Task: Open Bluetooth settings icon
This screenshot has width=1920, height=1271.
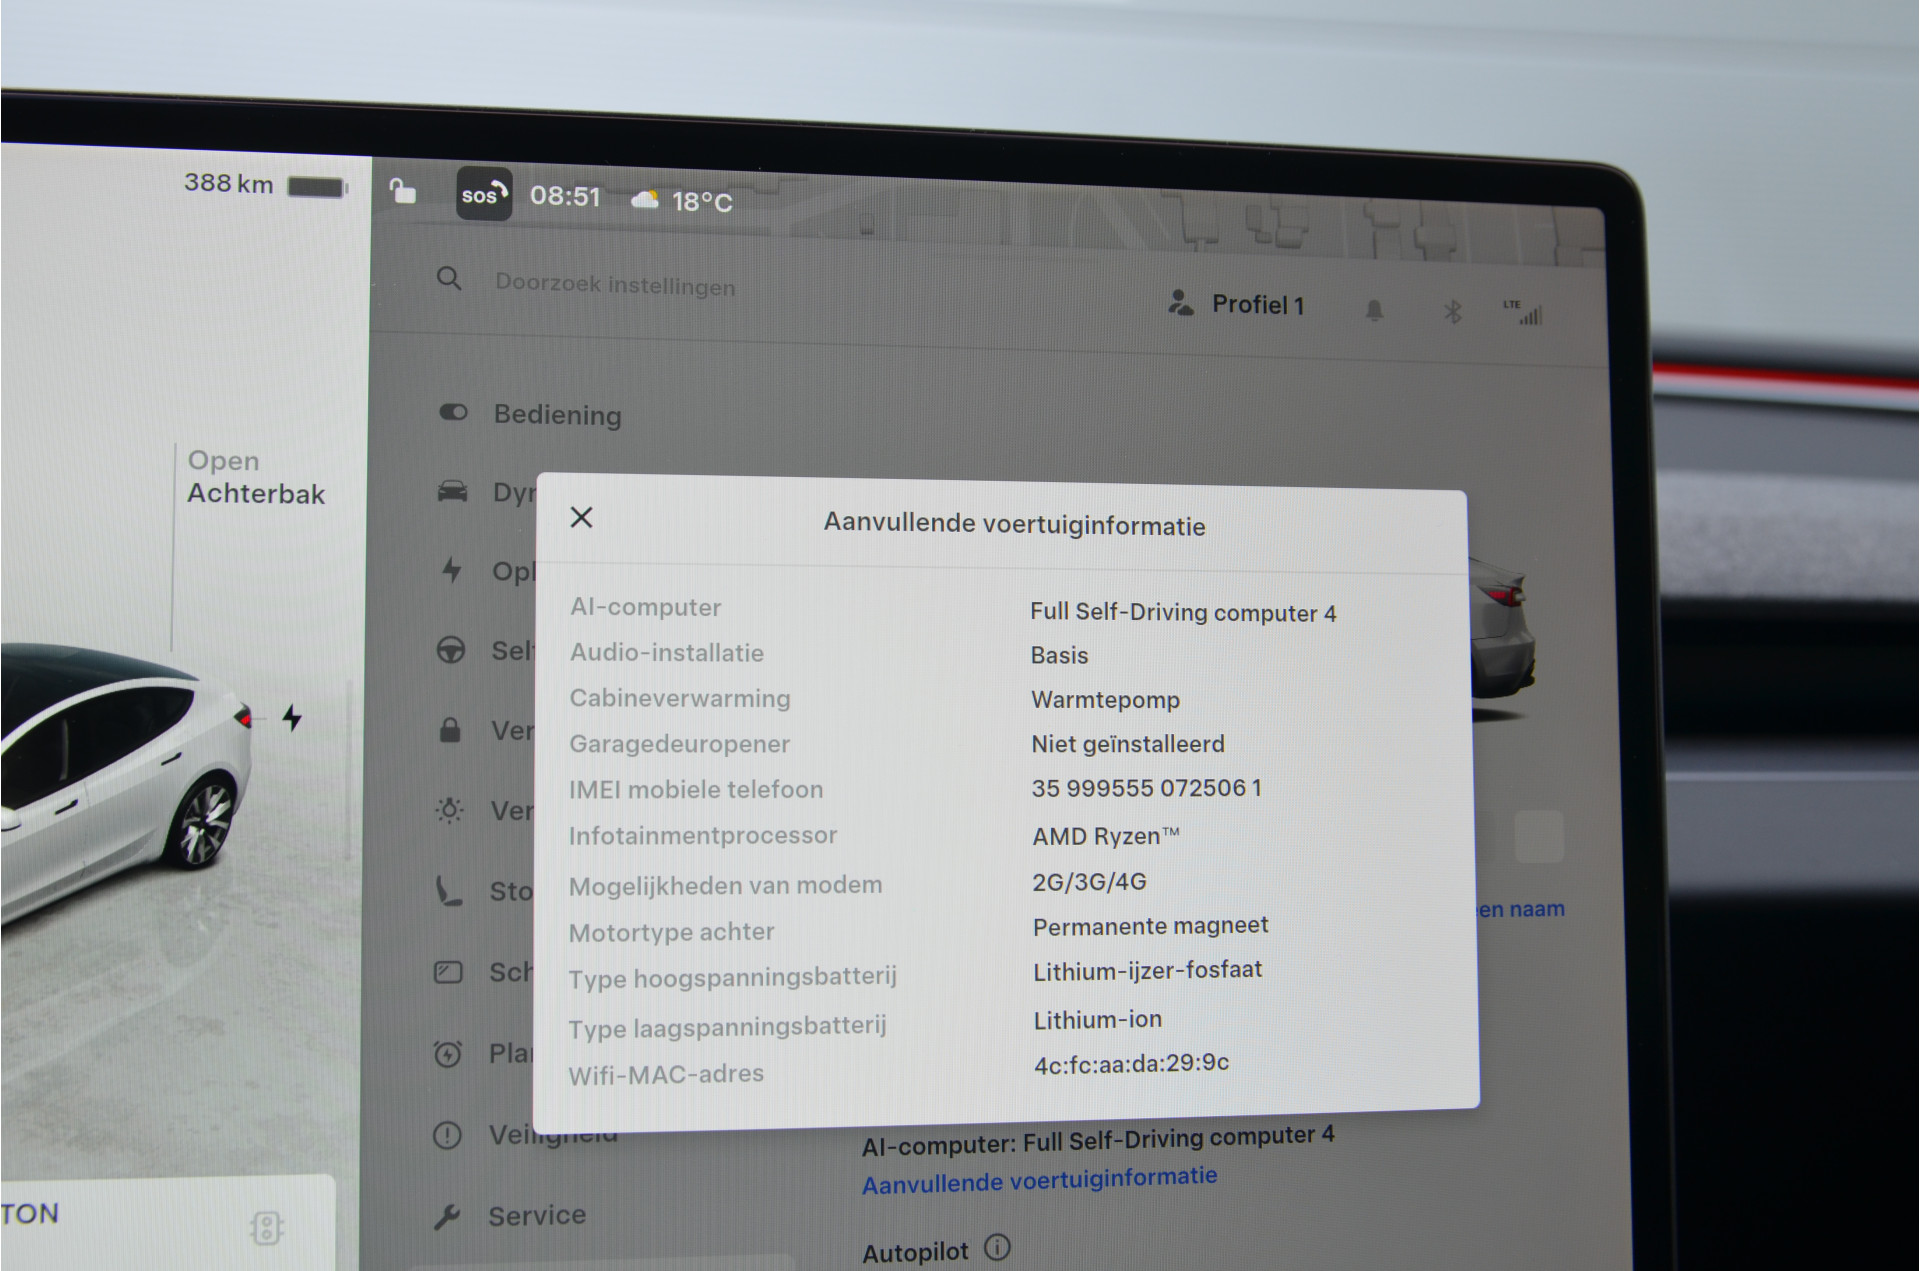Action: pos(1452,312)
